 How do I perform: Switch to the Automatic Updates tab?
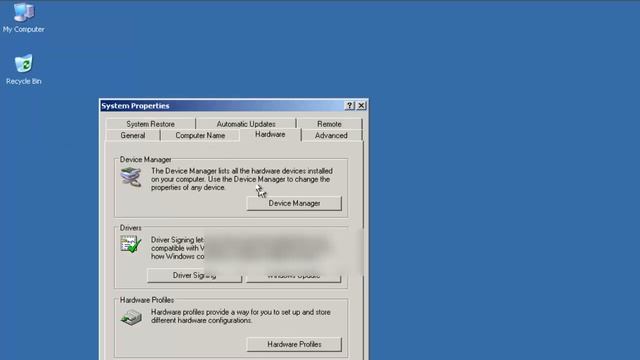[246, 124]
